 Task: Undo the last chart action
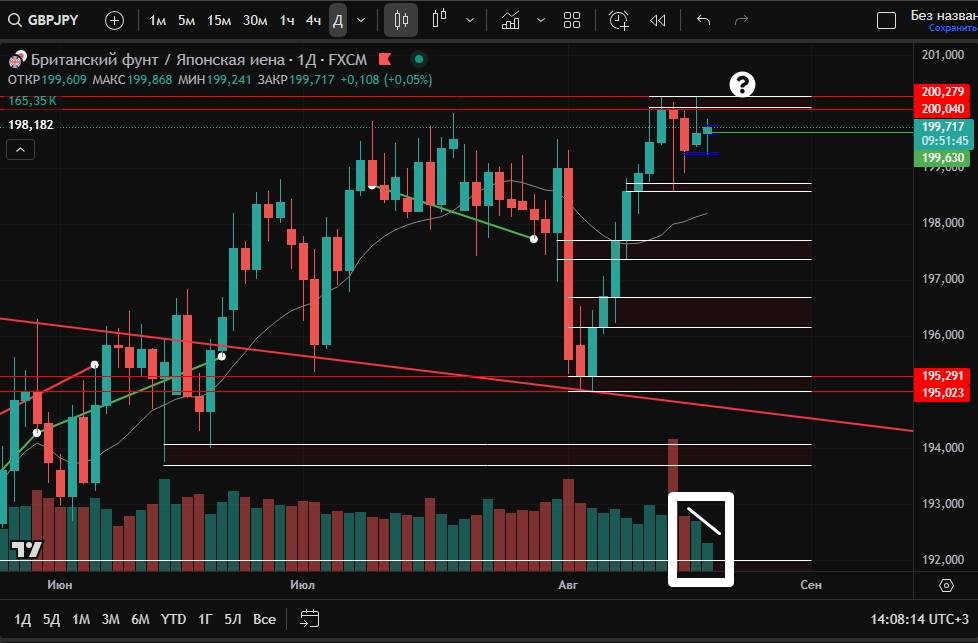click(x=703, y=20)
